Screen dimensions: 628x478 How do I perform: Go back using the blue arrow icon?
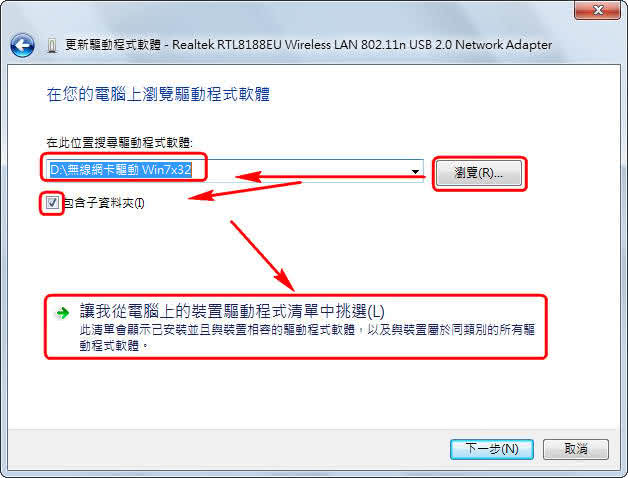(22, 45)
